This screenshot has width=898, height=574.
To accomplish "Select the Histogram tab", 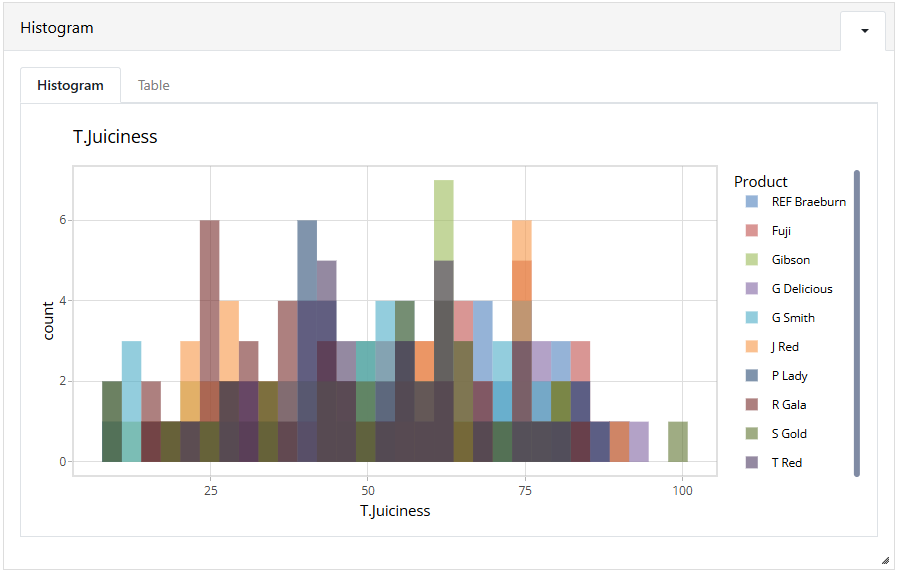I will 70,85.
